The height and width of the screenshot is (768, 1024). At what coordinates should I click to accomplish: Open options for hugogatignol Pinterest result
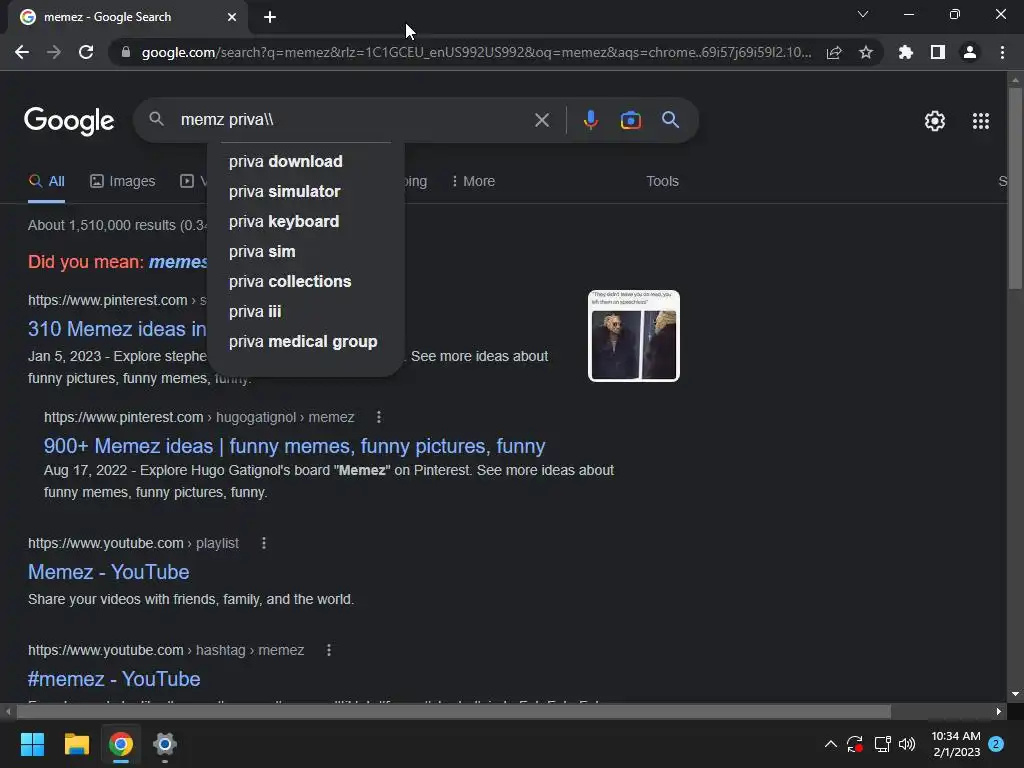(x=379, y=417)
